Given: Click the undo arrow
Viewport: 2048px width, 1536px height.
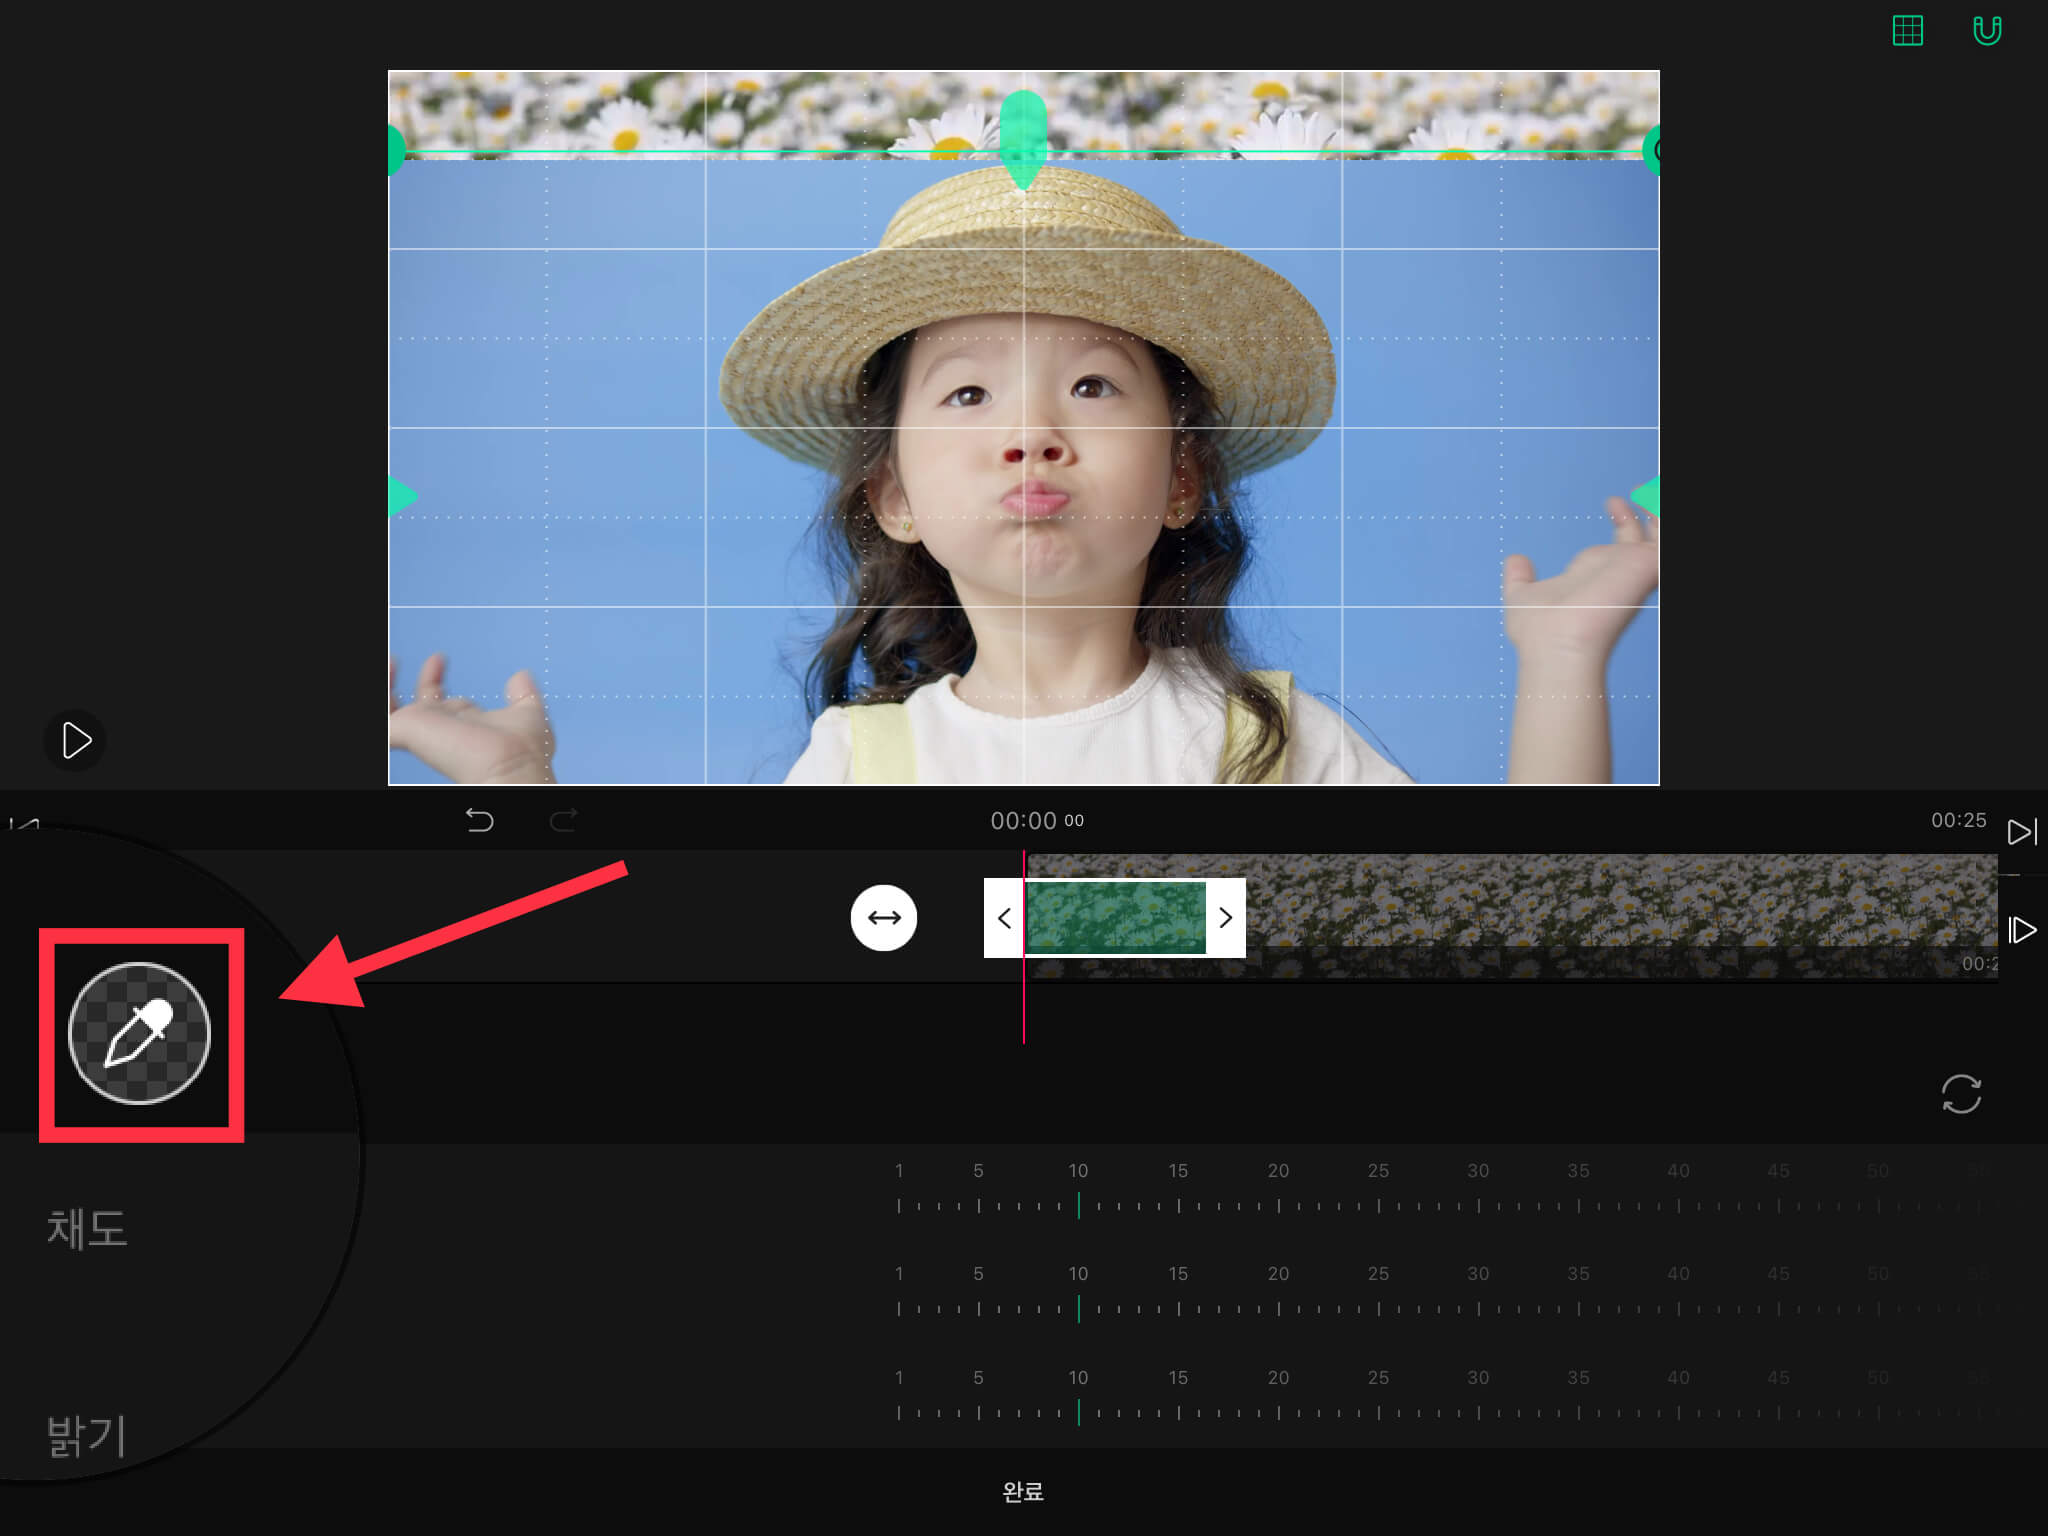Looking at the screenshot, I should [479, 821].
